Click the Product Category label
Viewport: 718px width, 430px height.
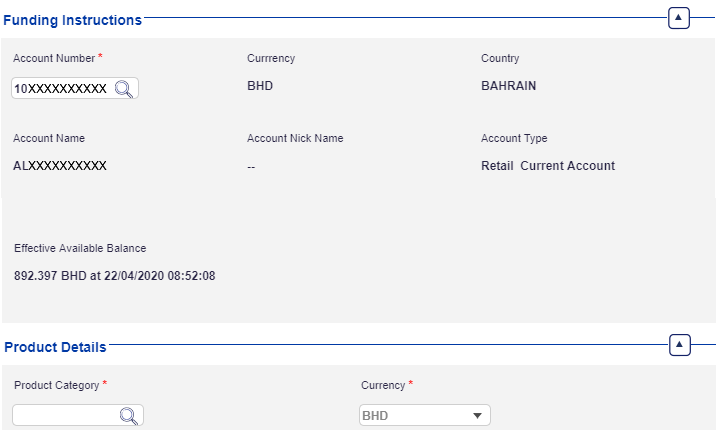[x=57, y=385]
